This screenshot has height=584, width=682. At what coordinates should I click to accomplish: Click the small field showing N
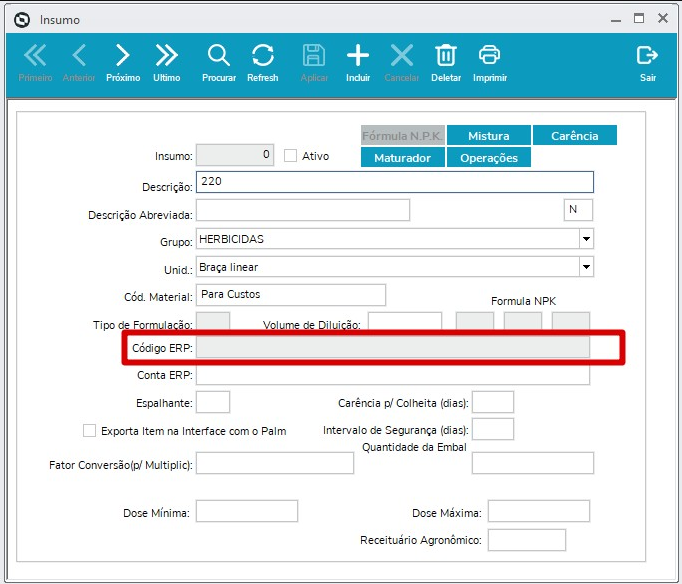[x=578, y=210]
